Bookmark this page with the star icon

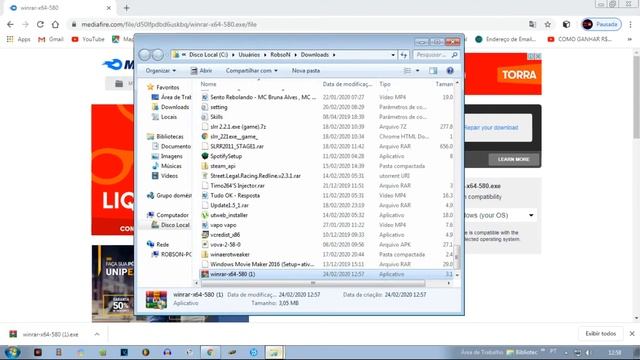coord(548,24)
